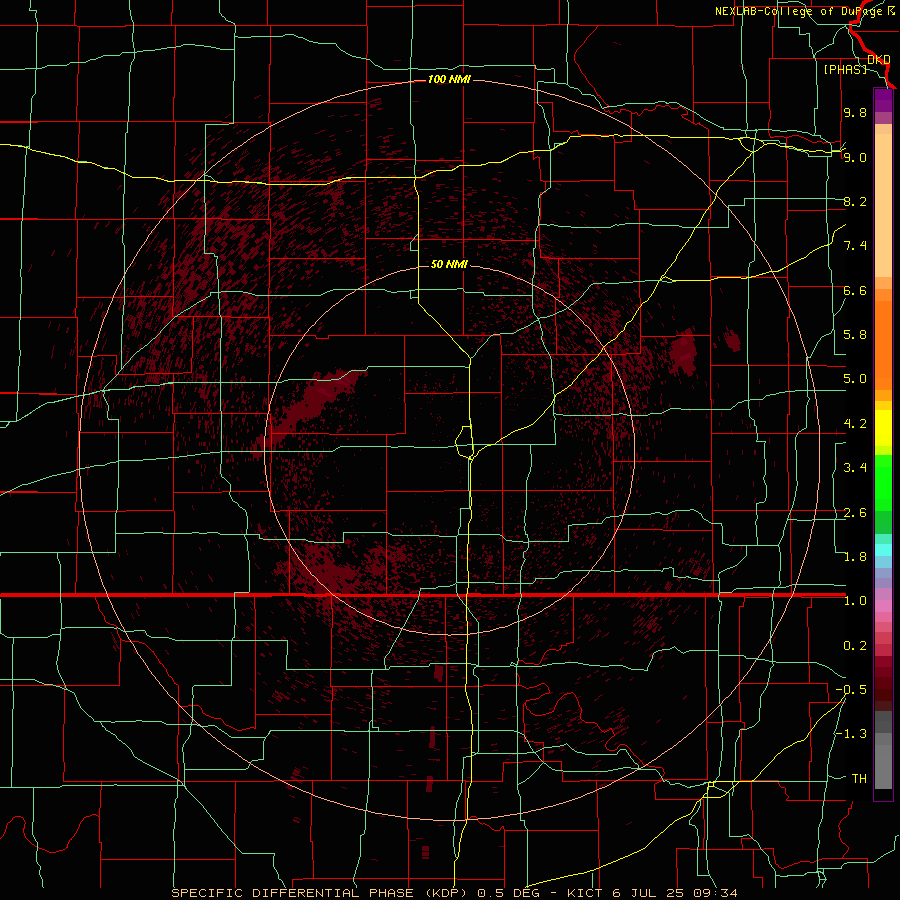The width and height of the screenshot is (900, 900).
Task: Click the 1.0 value on the color scale
Action: click(x=855, y=601)
